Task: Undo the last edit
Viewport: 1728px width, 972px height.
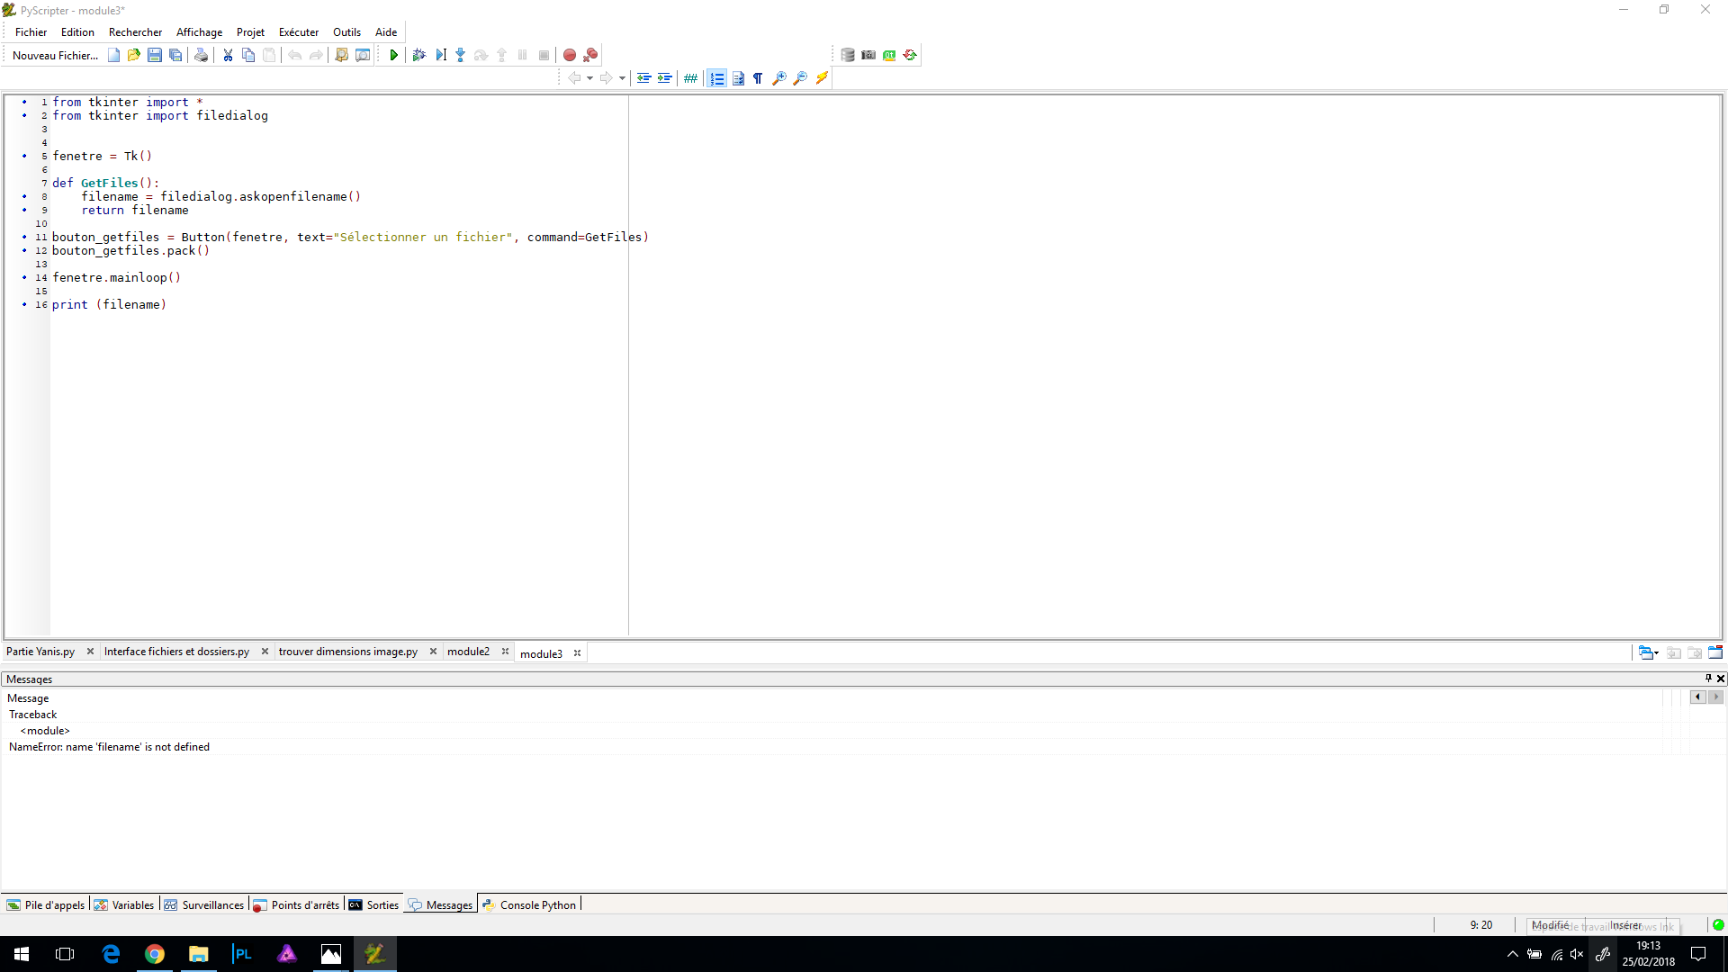Action: tap(294, 55)
